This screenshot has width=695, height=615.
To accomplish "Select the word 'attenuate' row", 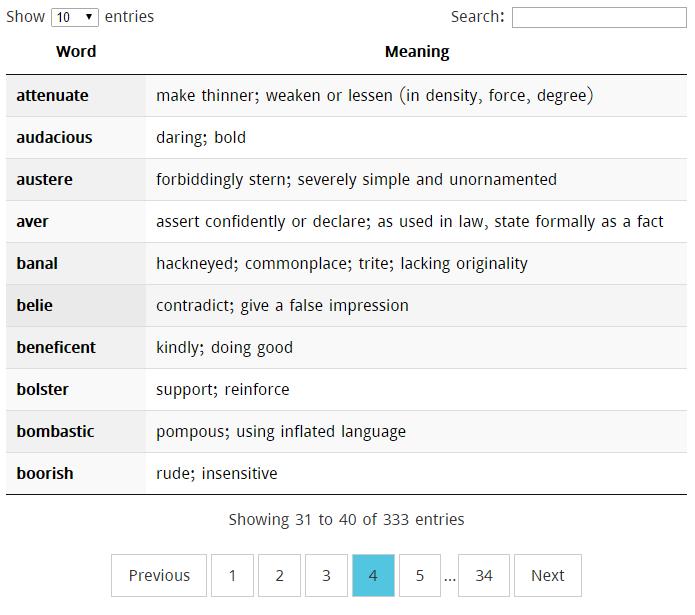I will click(x=52, y=96).
